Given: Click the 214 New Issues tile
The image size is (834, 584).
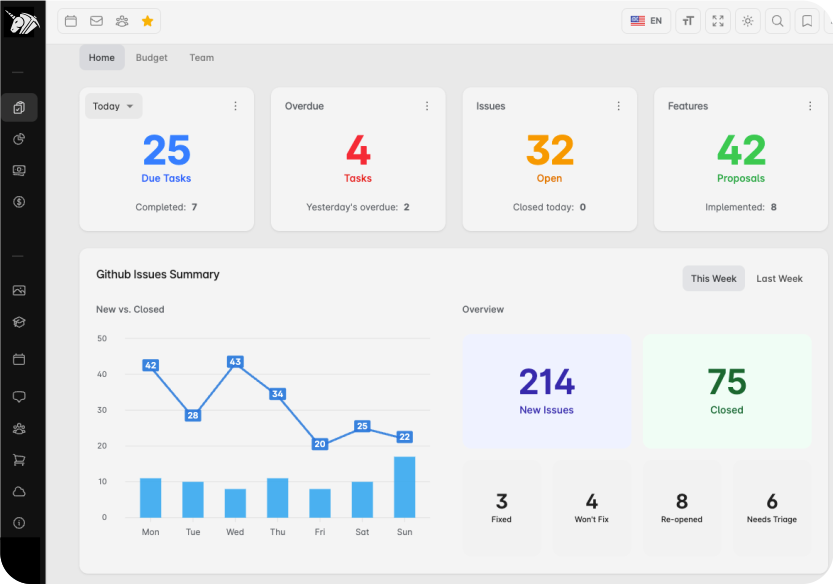Looking at the screenshot, I should (546, 390).
